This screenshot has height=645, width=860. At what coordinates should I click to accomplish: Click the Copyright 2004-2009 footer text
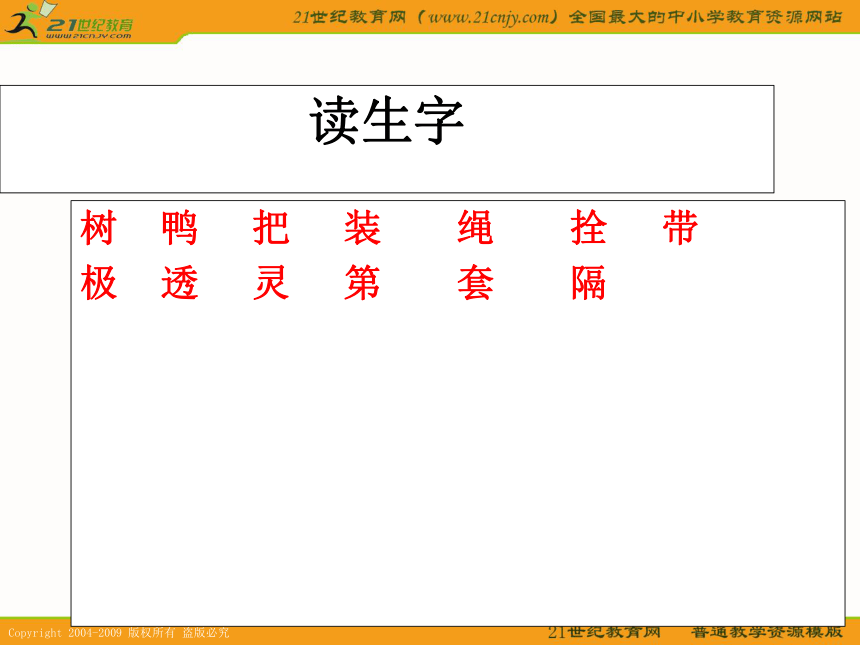coord(118,633)
